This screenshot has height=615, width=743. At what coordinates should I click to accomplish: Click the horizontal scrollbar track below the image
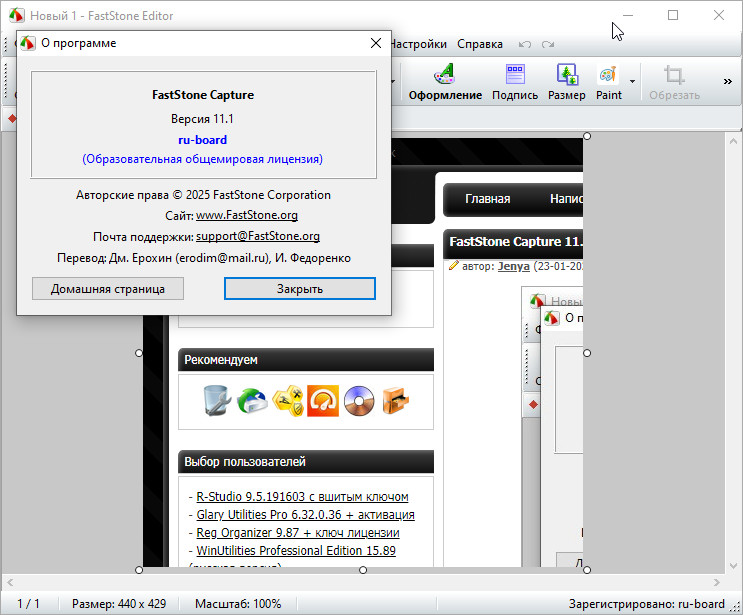click(360, 582)
